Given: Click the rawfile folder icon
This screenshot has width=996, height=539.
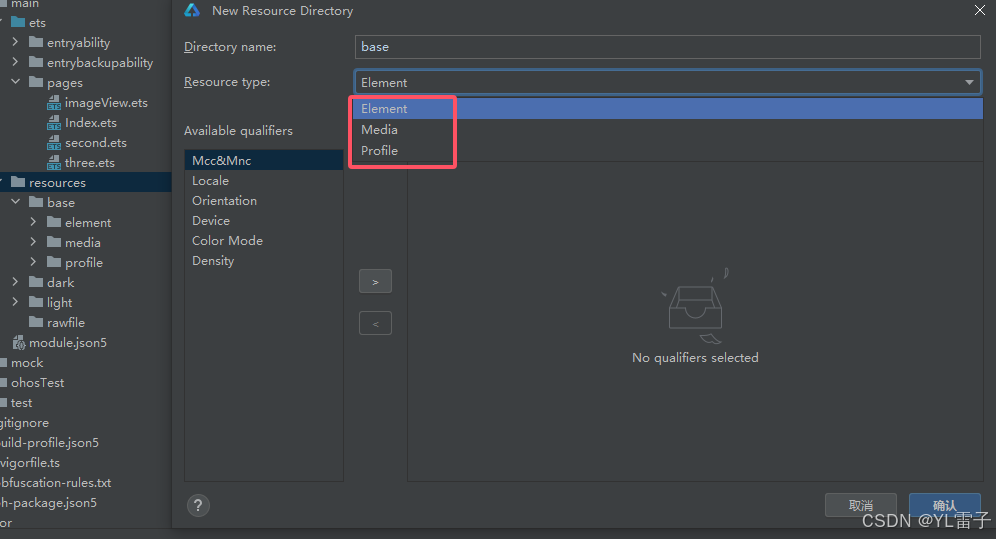Looking at the screenshot, I should tap(36, 323).
